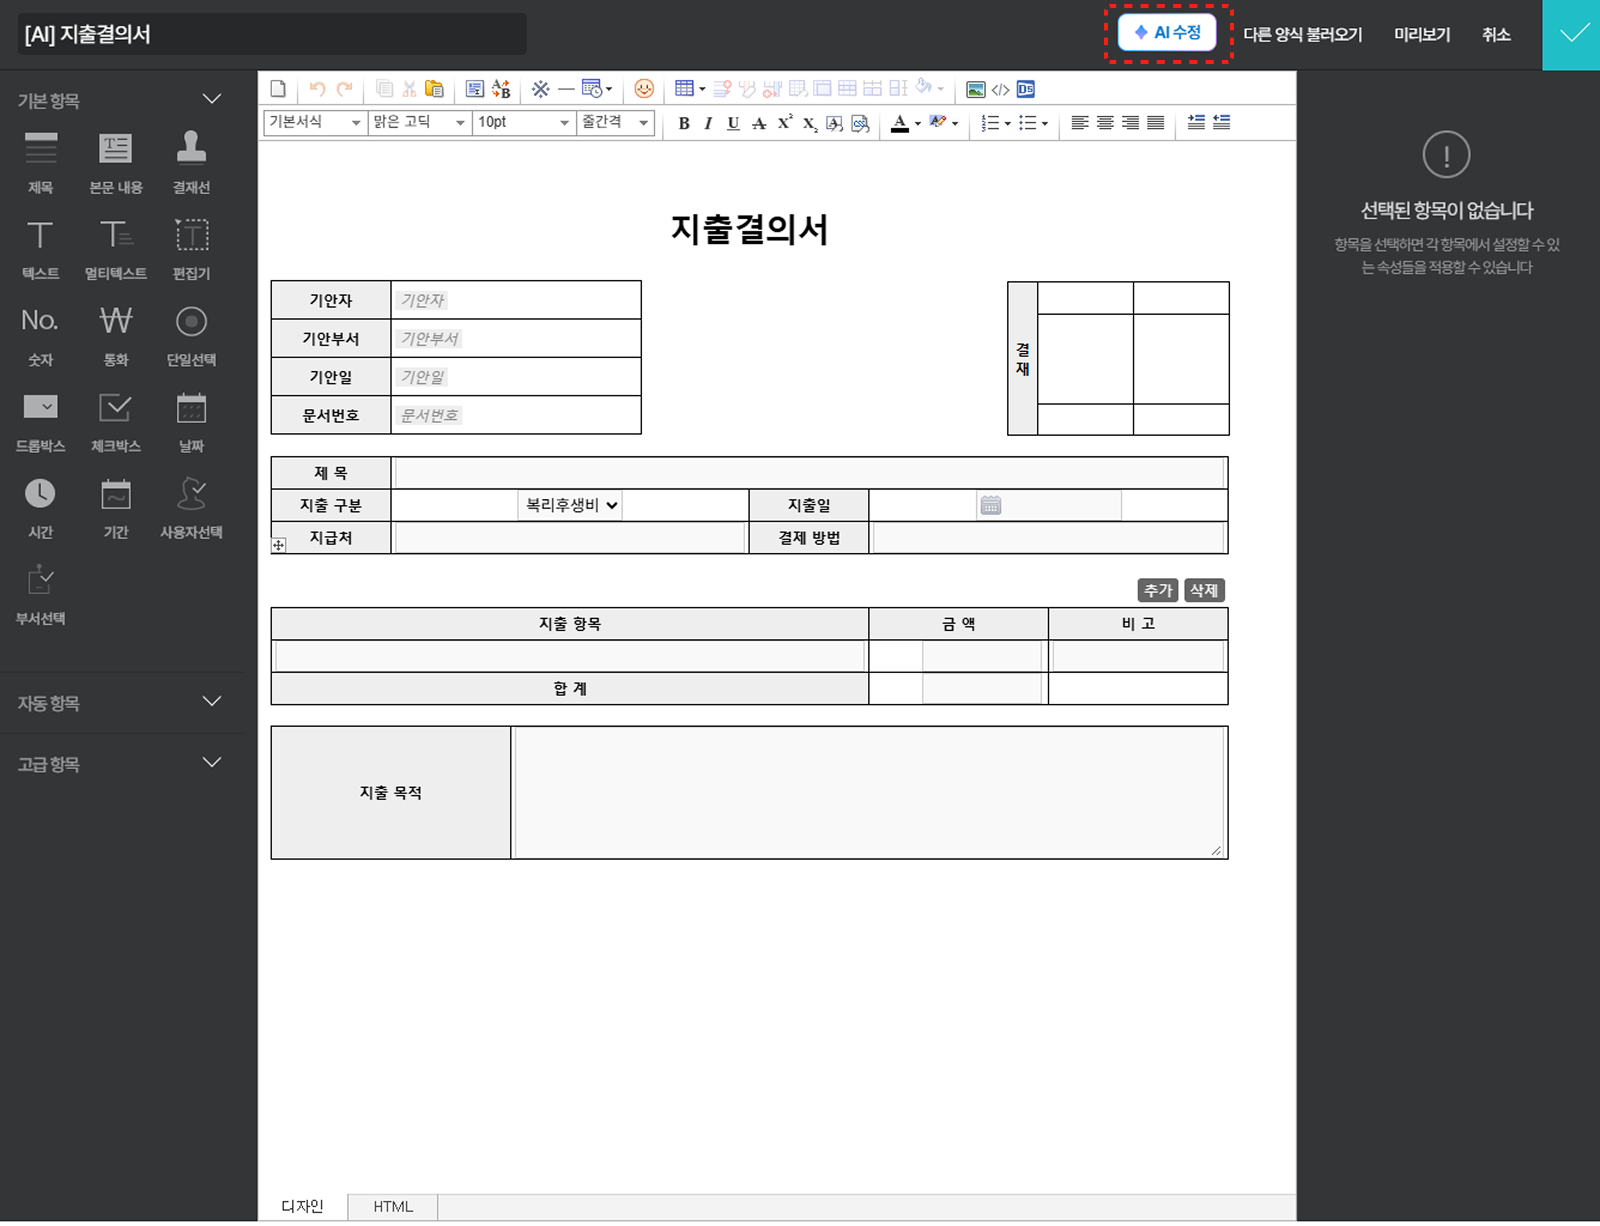Image resolution: width=1600 pixels, height=1226 pixels.
Task: Switch to the HTML tab
Action: 393,1206
